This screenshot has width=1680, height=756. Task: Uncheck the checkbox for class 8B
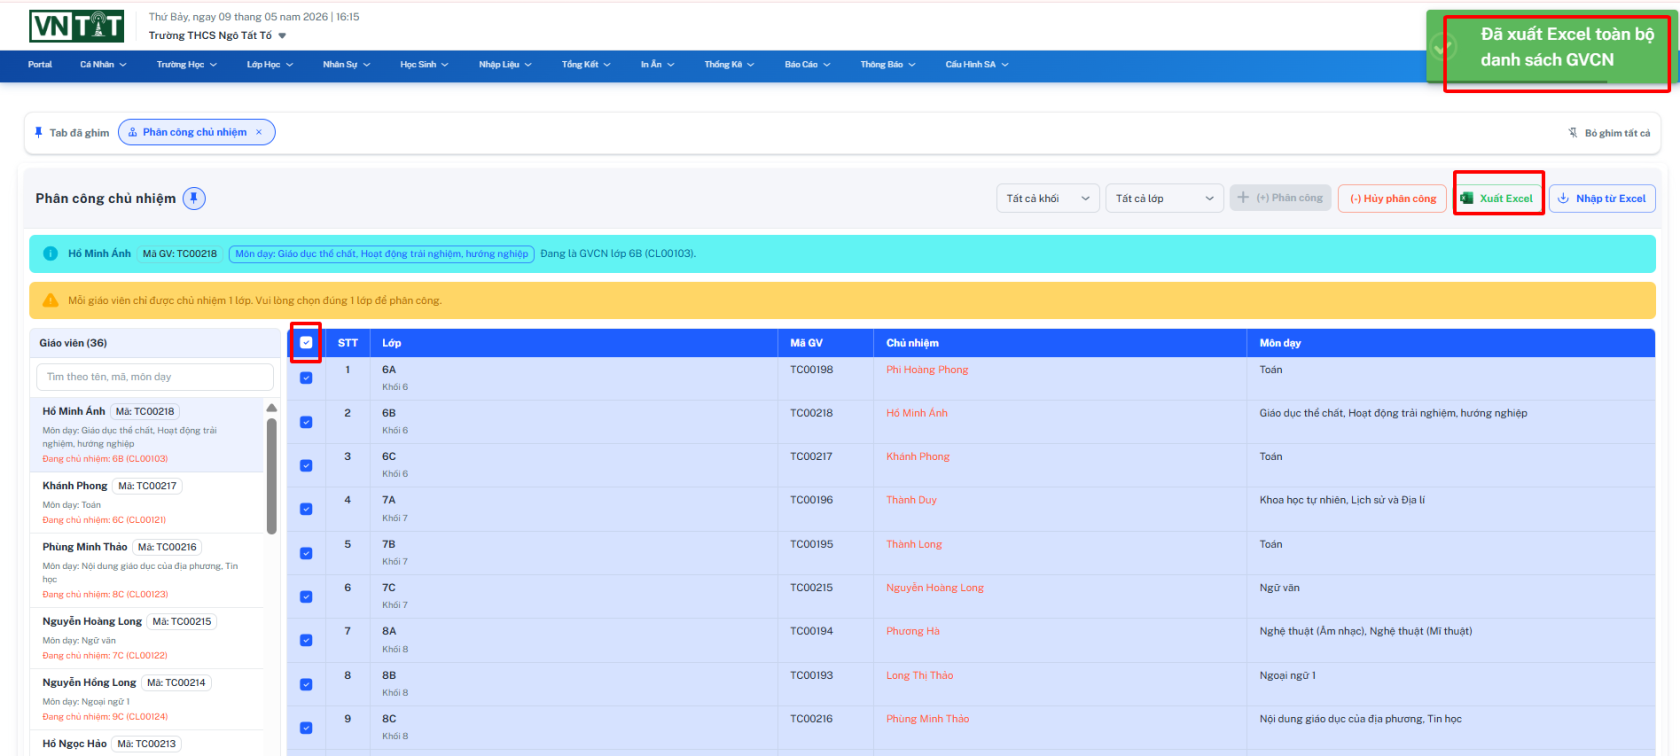pyautogui.click(x=306, y=684)
